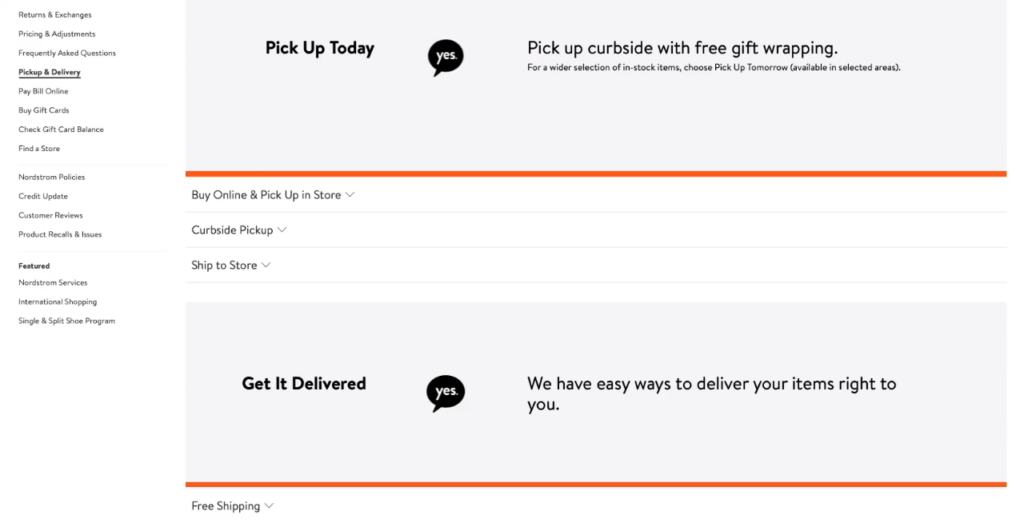Select Pickup & Delivery sidebar item

(50, 72)
